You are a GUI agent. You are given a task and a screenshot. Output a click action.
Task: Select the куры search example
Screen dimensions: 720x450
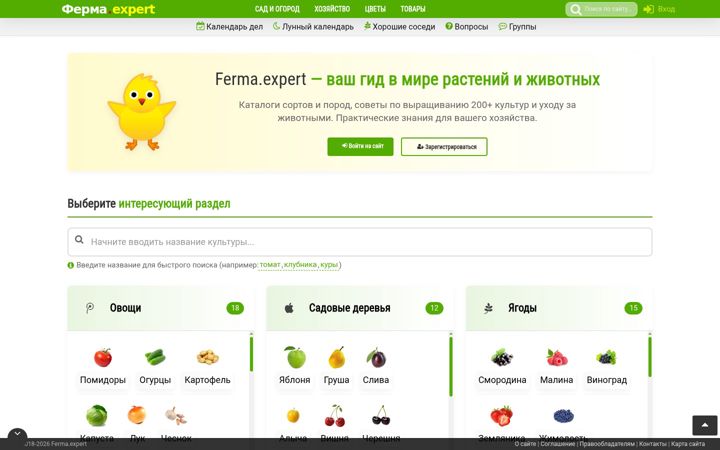pos(329,265)
